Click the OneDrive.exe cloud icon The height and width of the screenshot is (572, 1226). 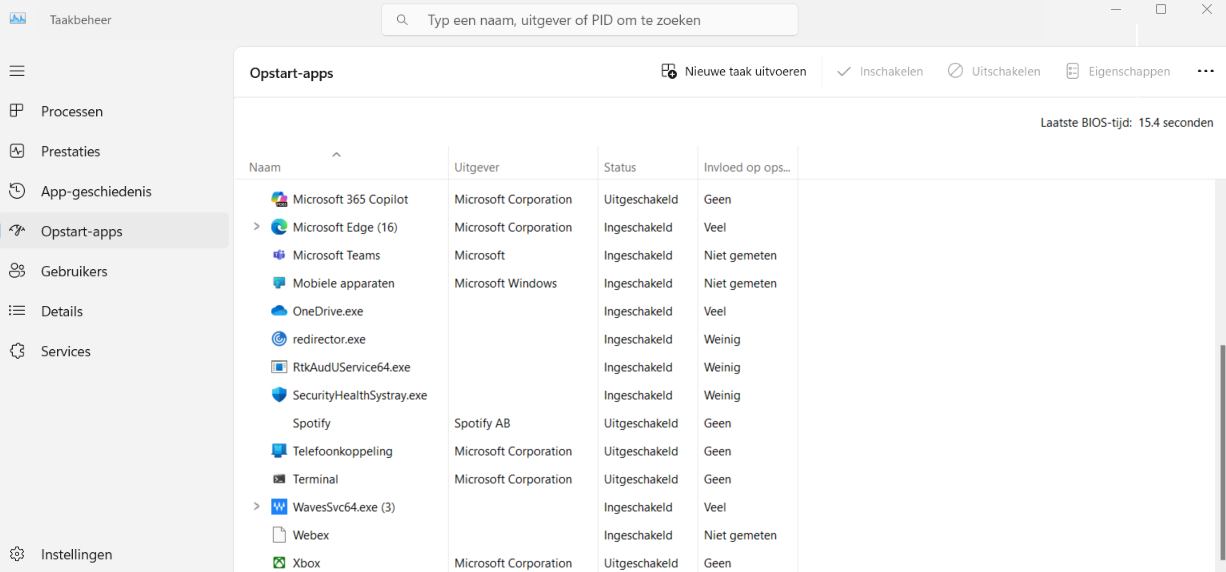(279, 311)
